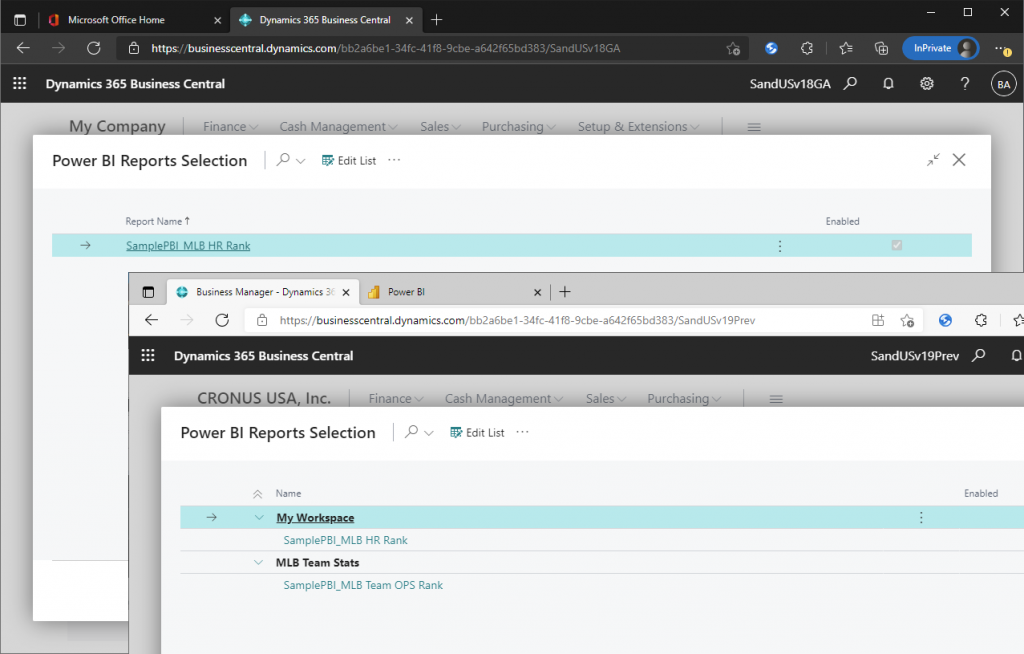The height and width of the screenshot is (654, 1024).
Task: Click search icon in back Reports Selection
Action: 283,160
